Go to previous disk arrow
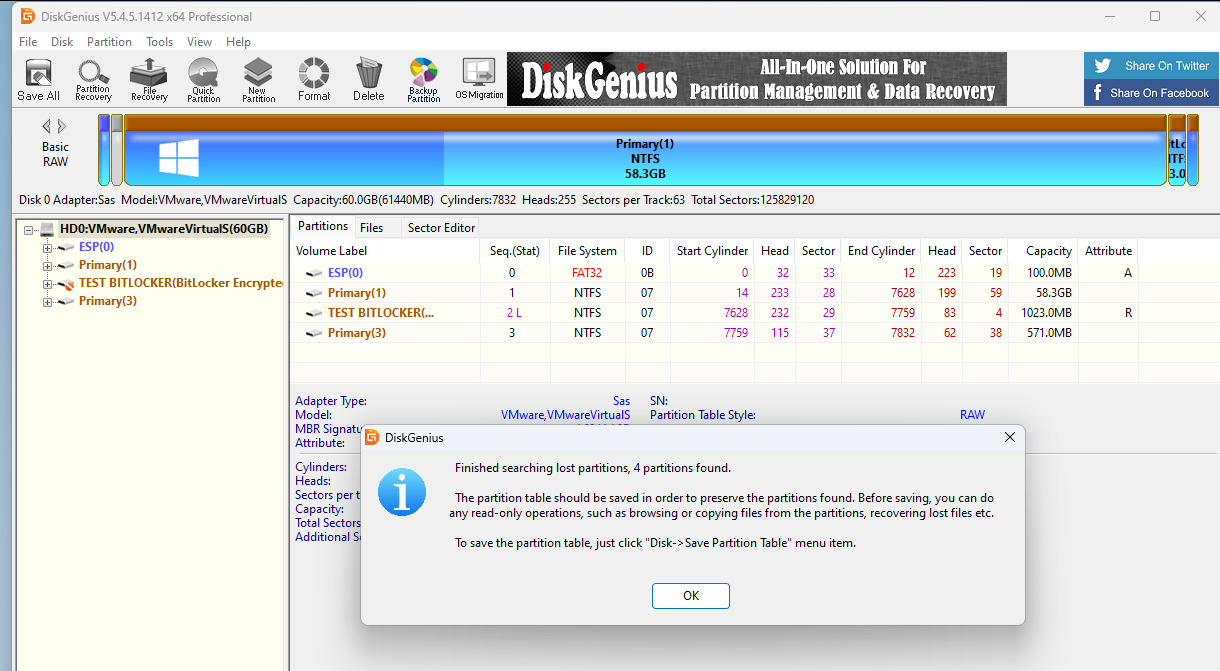 click(x=46, y=126)
